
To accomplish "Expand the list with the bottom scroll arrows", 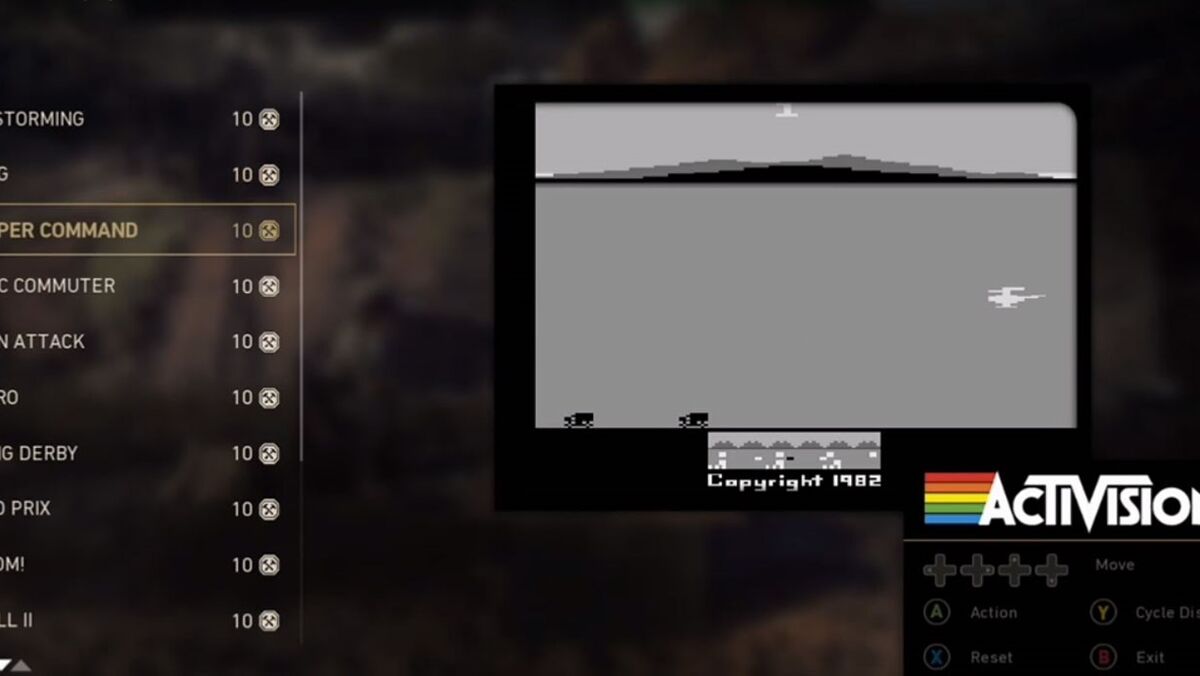I will point(15,665).
